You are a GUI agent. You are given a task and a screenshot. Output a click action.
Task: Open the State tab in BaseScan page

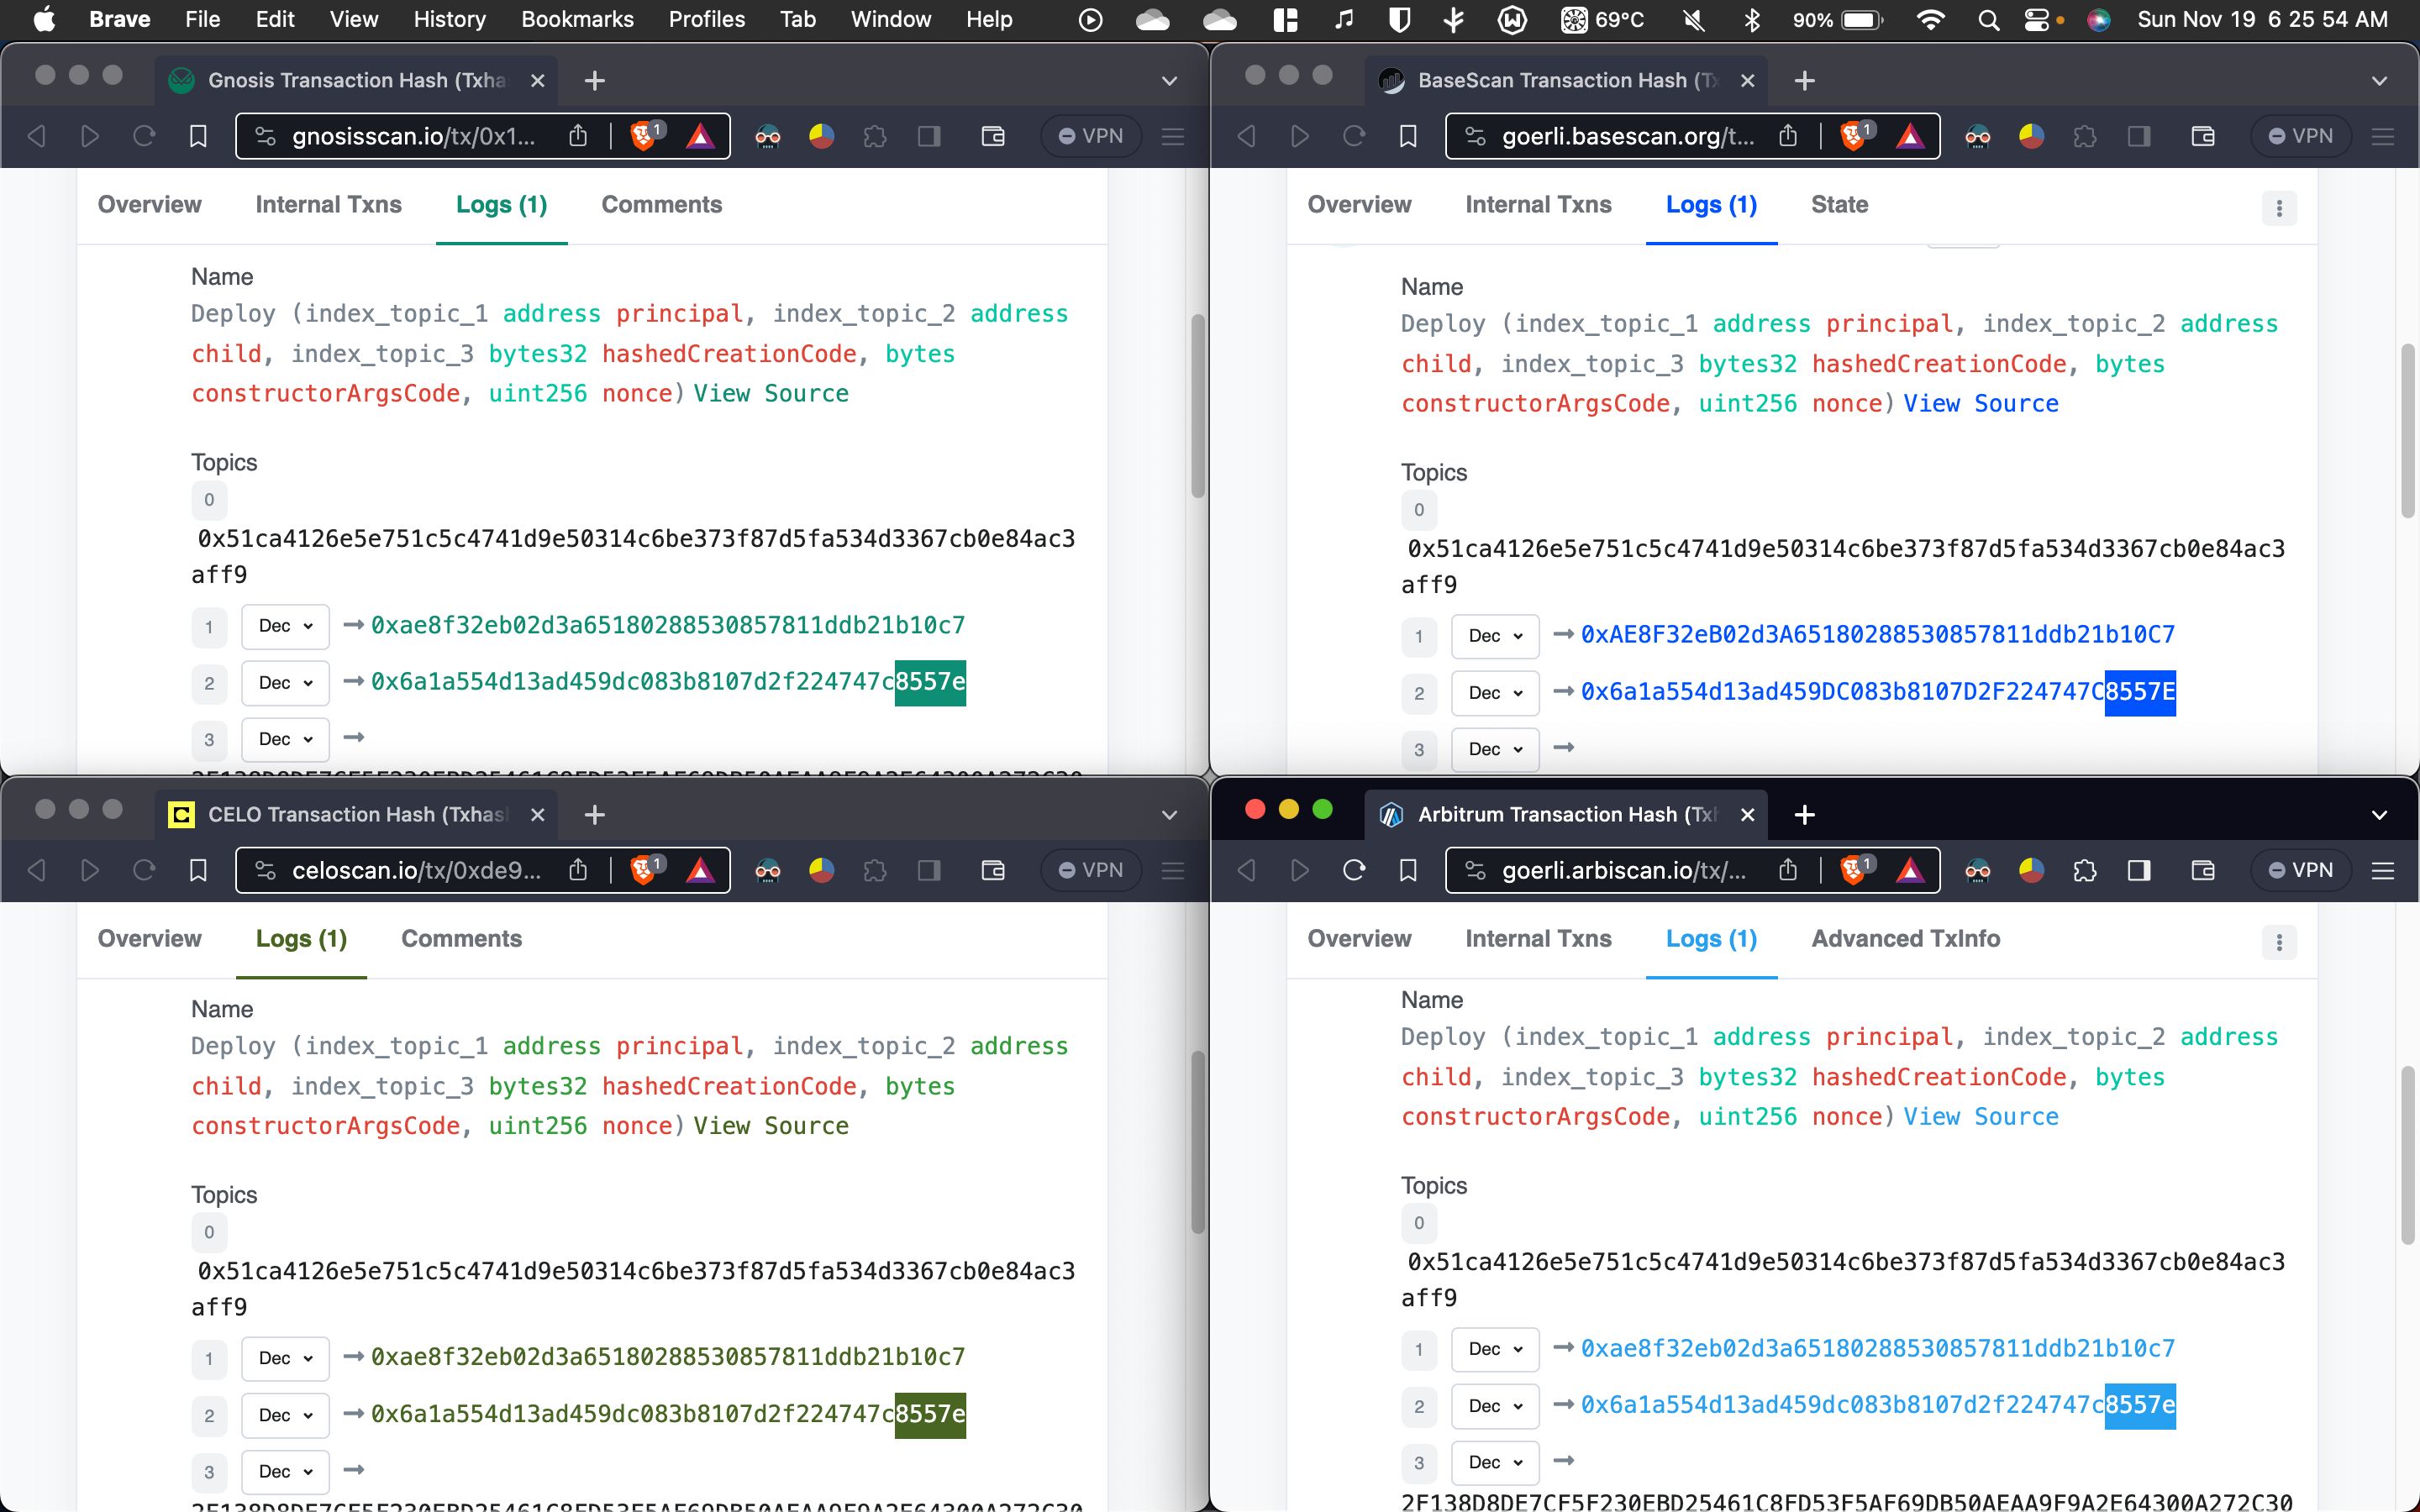pos(1839,205)
